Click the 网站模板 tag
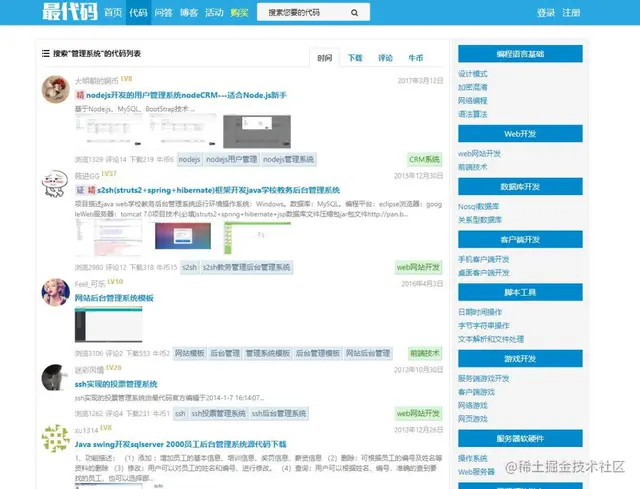This screenshot has width=640, height=489. pyautogui.click(x=189, y=353)
